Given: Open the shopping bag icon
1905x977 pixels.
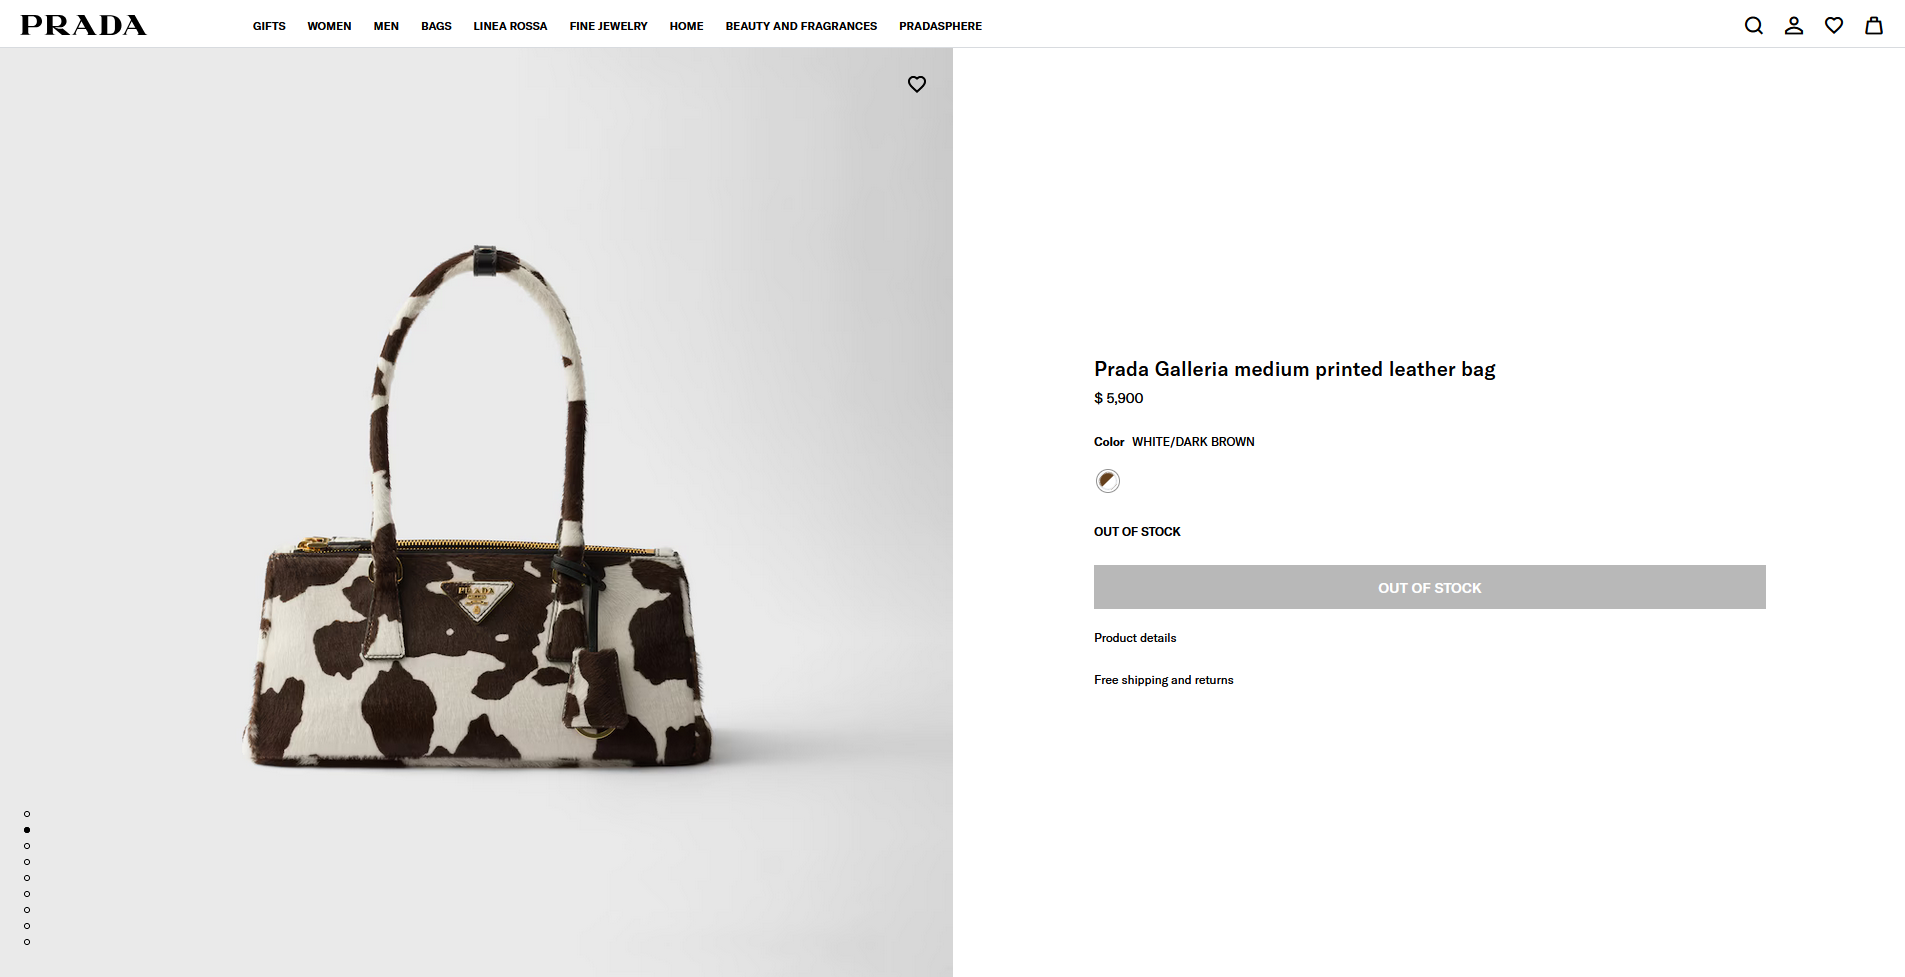Looking at the screenshot, I should [1873, 26].
